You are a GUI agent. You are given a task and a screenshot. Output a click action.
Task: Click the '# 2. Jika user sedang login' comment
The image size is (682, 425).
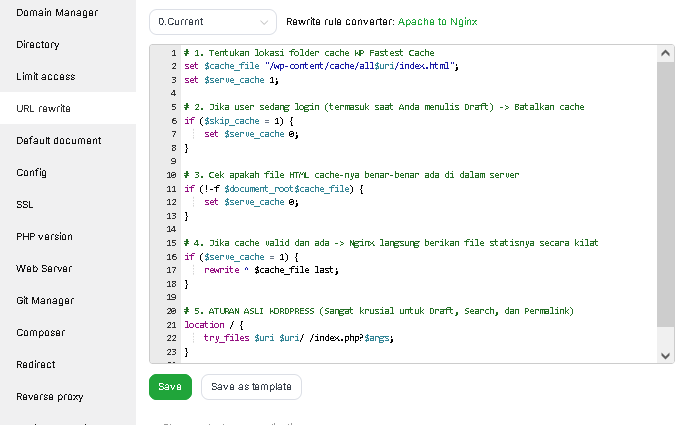384,107
